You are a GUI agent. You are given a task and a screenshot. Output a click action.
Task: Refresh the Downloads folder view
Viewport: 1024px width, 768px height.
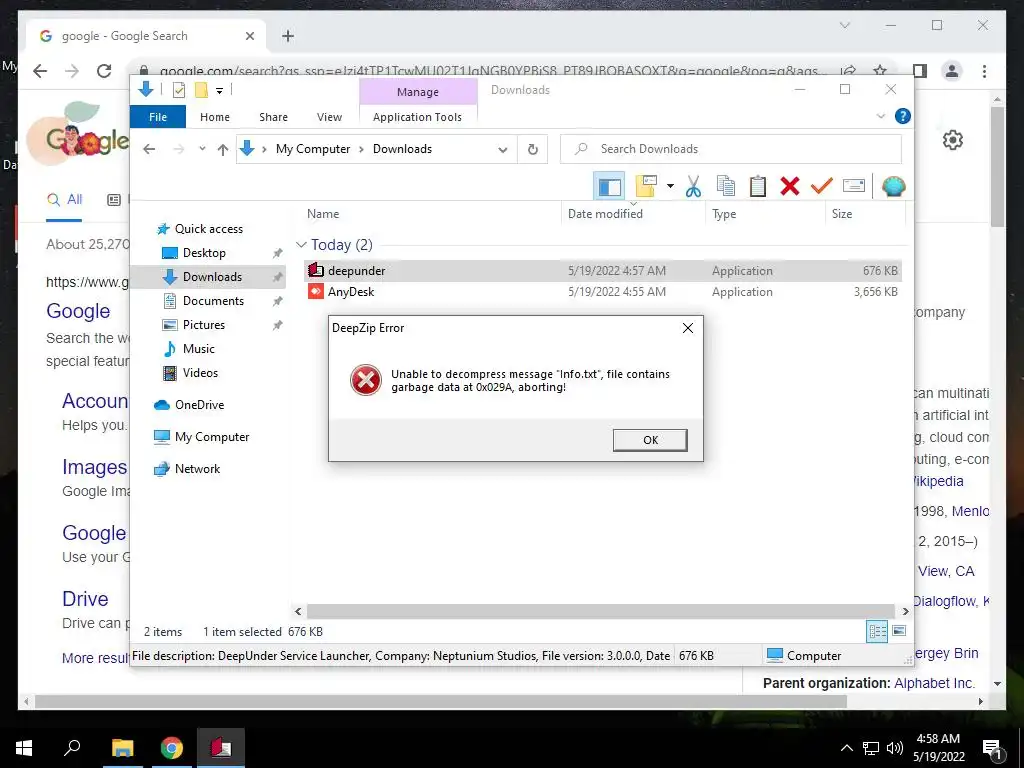[x=533, y=150]
